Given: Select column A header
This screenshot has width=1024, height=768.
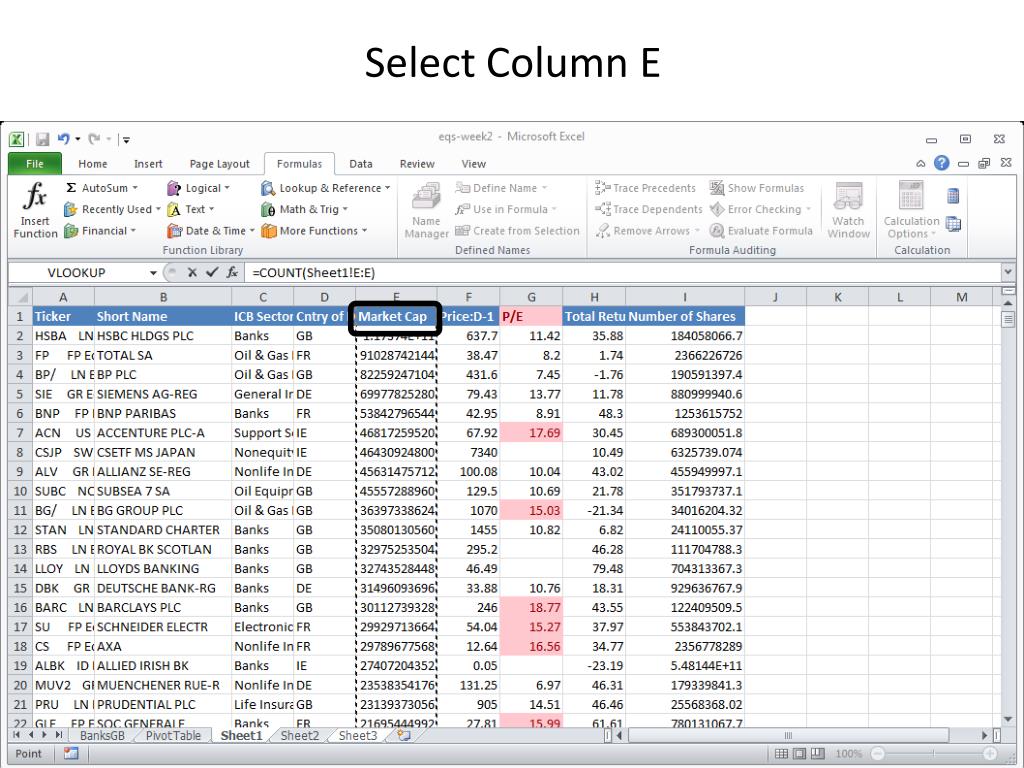Looking at the screenshot, I should [x=63, y=297].
